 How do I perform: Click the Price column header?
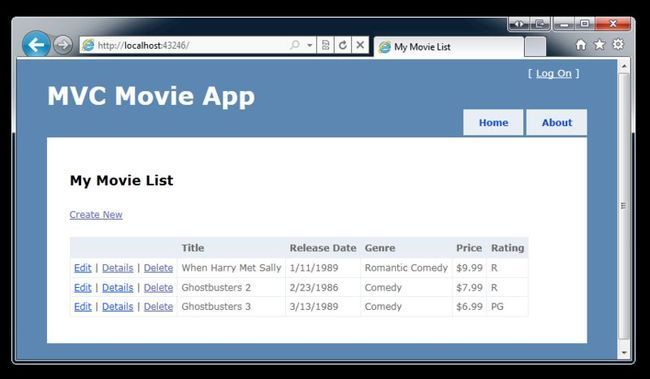click(469, 248)
